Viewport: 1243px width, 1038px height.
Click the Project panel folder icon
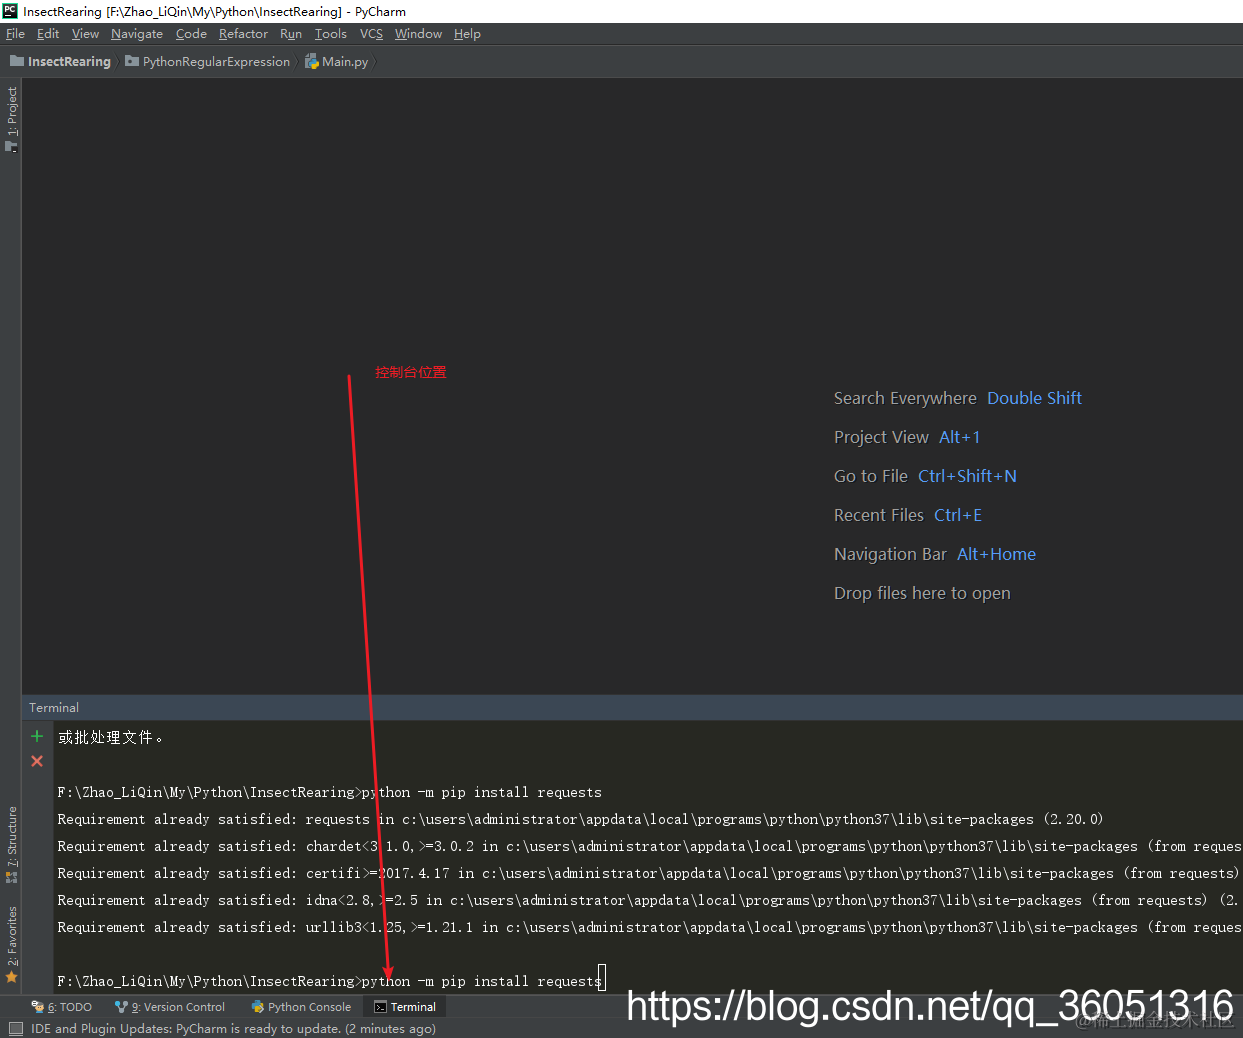pyautogui.click(x=11, y=146)
